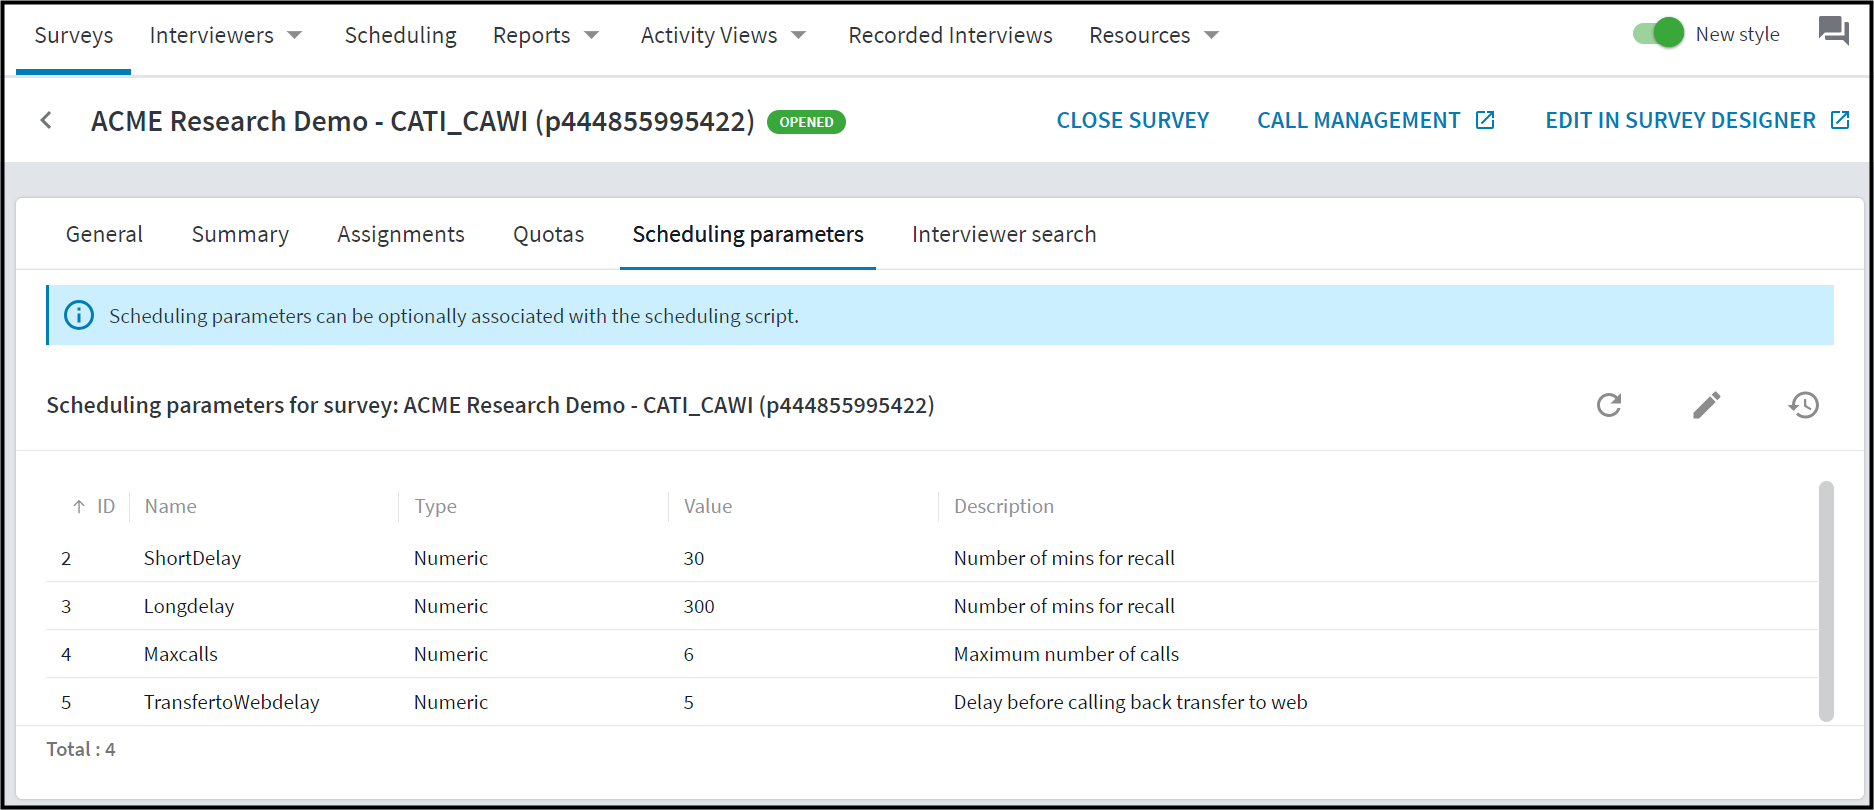1874x810 pixels.
Task: Open EDIT IN SURVEY DESIGNER link
Action: [1680, 121]
